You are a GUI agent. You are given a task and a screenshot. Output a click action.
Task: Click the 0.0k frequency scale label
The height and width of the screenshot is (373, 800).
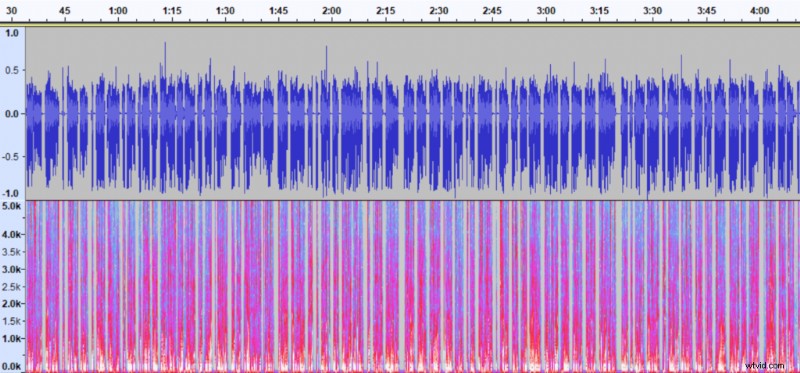point(11,366)
